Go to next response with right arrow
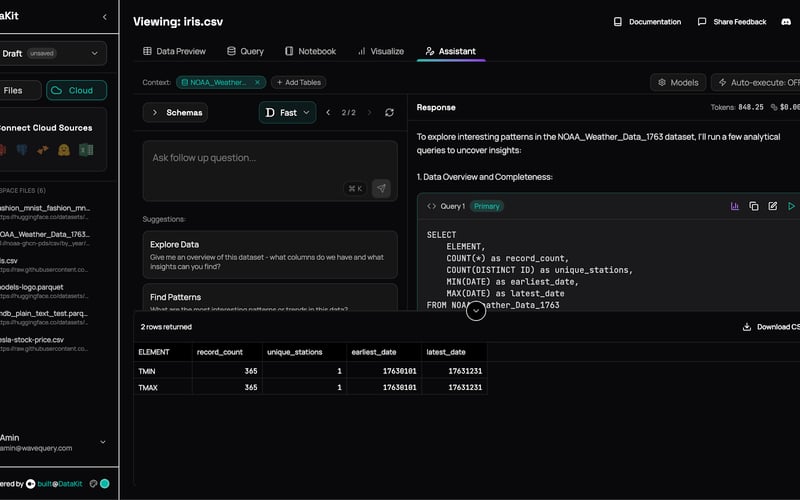This screenshot has height=500, width=800. click(369, 112)
